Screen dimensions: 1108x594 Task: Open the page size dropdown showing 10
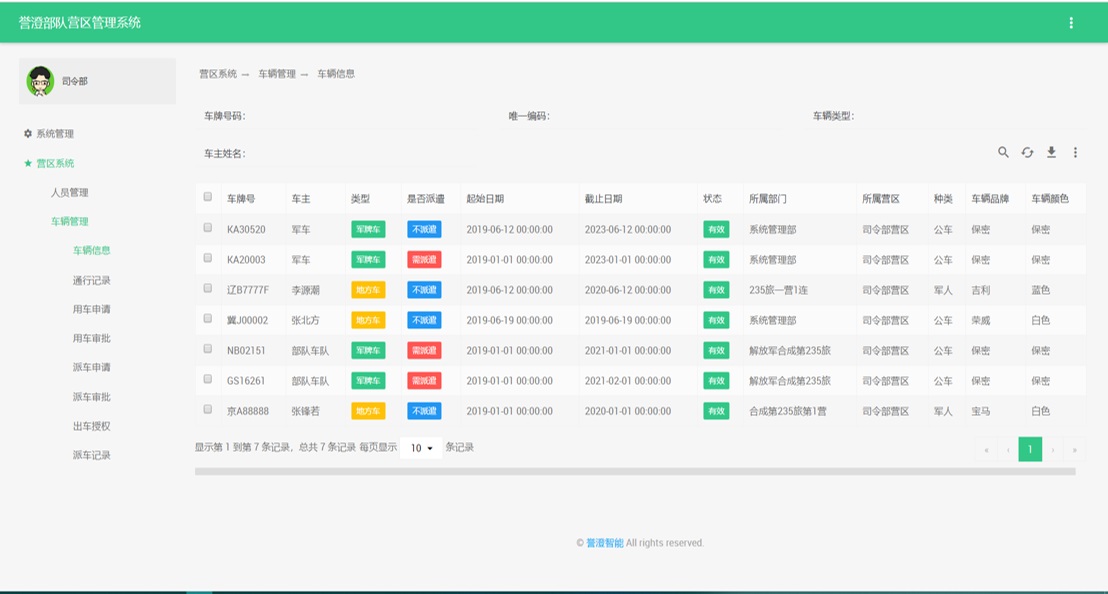[x=421, y=448]
